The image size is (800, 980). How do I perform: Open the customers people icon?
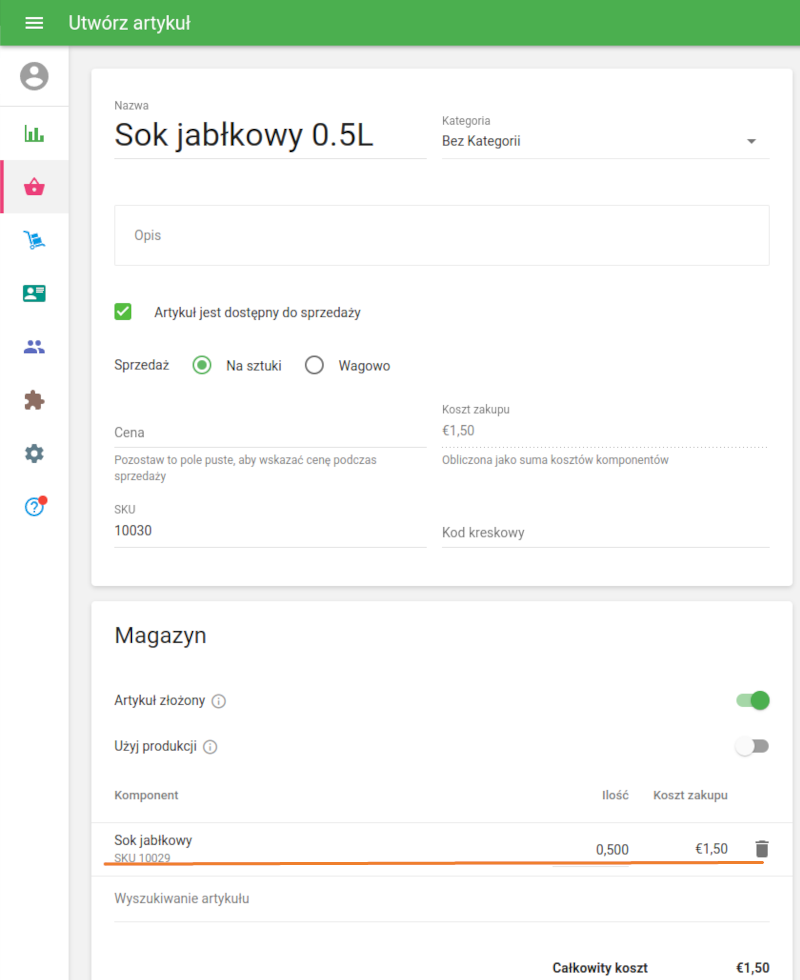pos(34,347)
